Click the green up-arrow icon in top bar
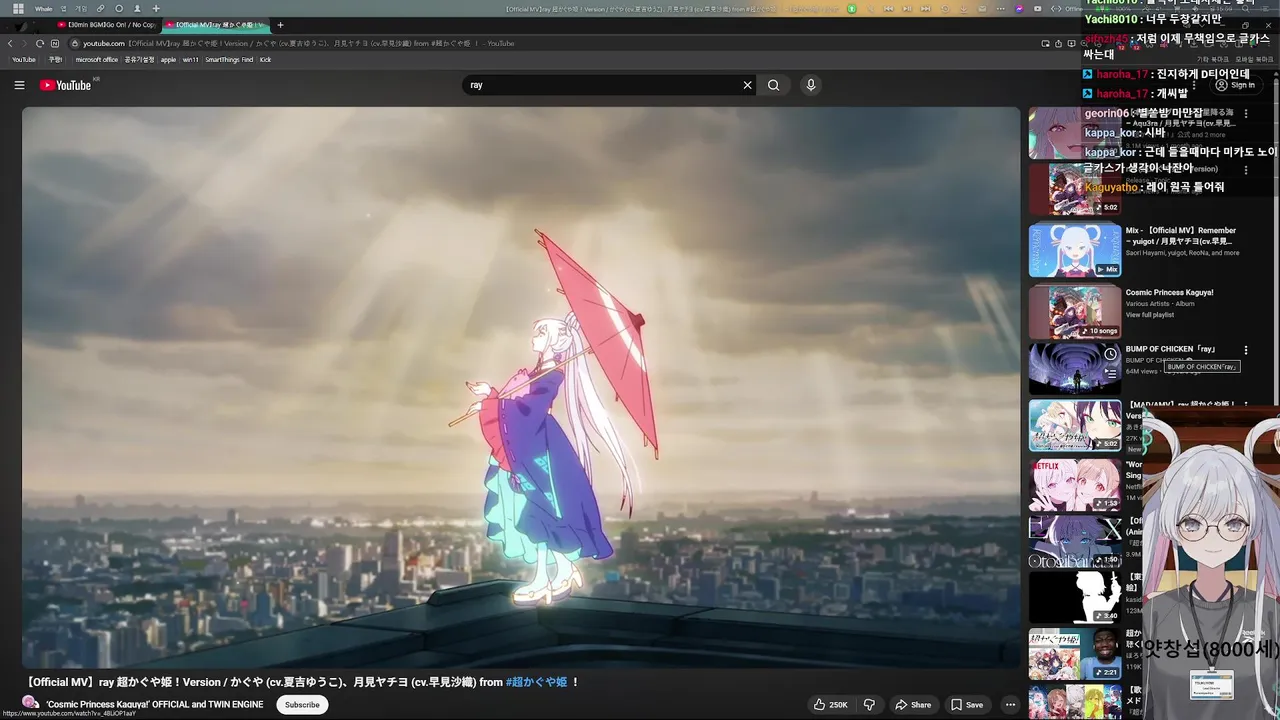The image size is (1280, 720). pos(852,9)
